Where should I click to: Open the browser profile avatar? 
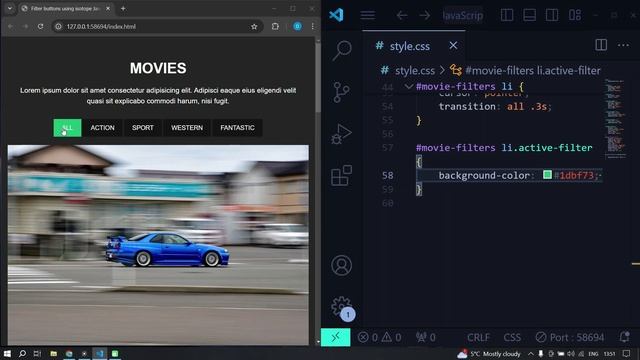297,27
